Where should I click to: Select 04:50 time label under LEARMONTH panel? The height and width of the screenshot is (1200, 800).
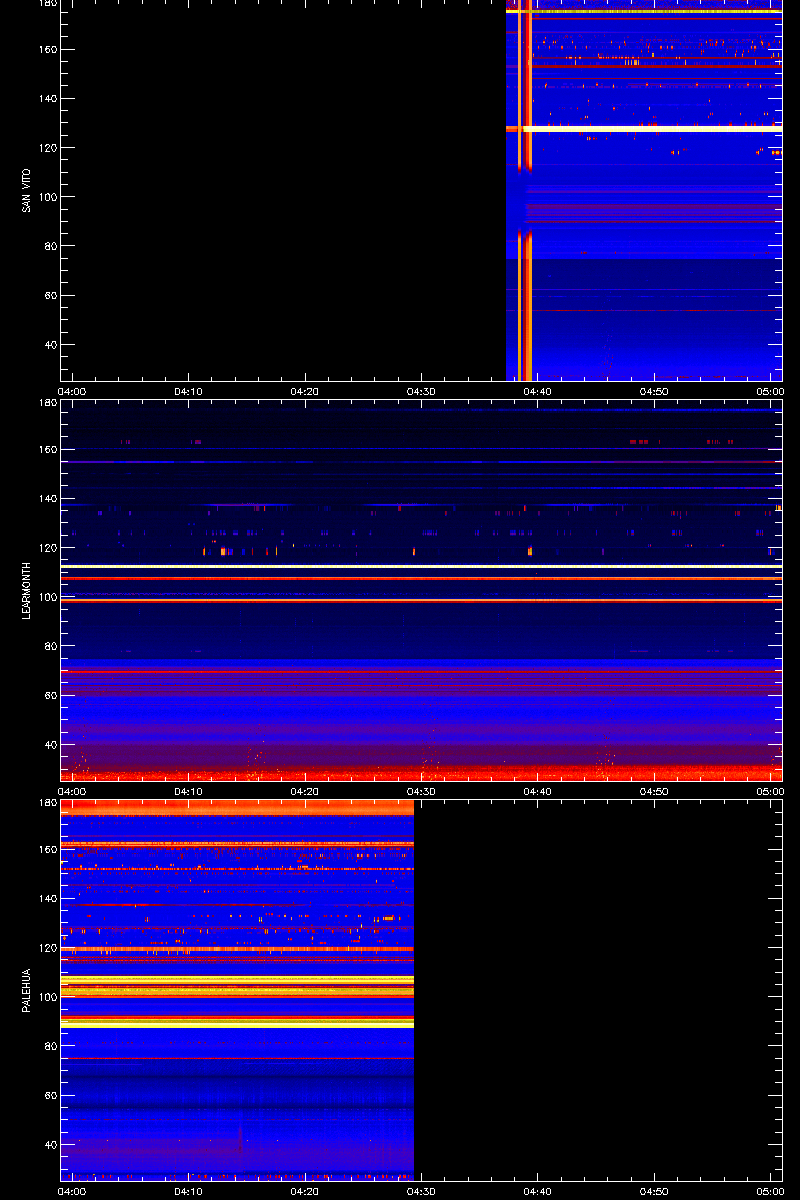[x=654, y=792]
